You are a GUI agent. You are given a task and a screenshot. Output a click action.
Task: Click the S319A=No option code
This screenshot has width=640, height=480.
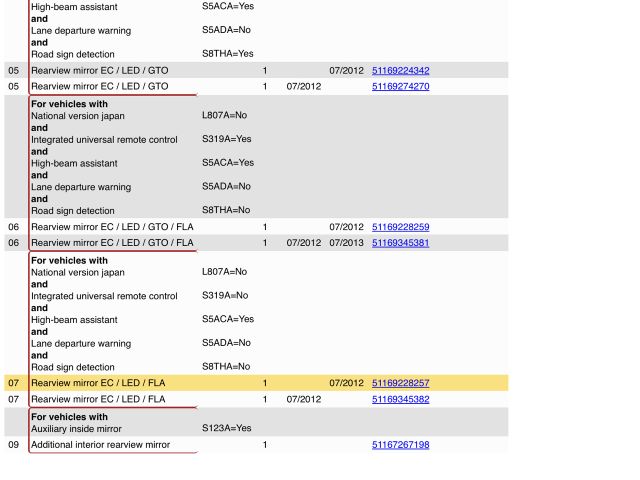[x=225, y=296]
